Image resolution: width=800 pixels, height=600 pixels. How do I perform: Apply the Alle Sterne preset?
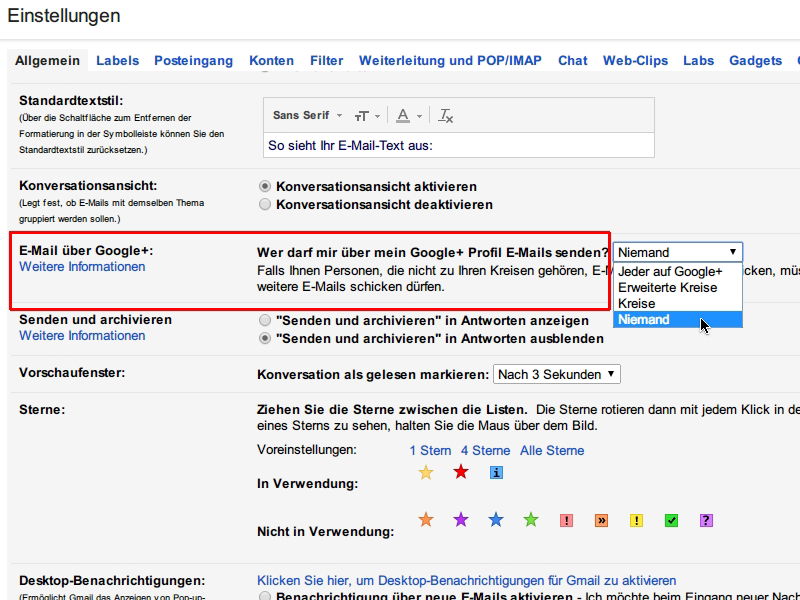(552, 451)
